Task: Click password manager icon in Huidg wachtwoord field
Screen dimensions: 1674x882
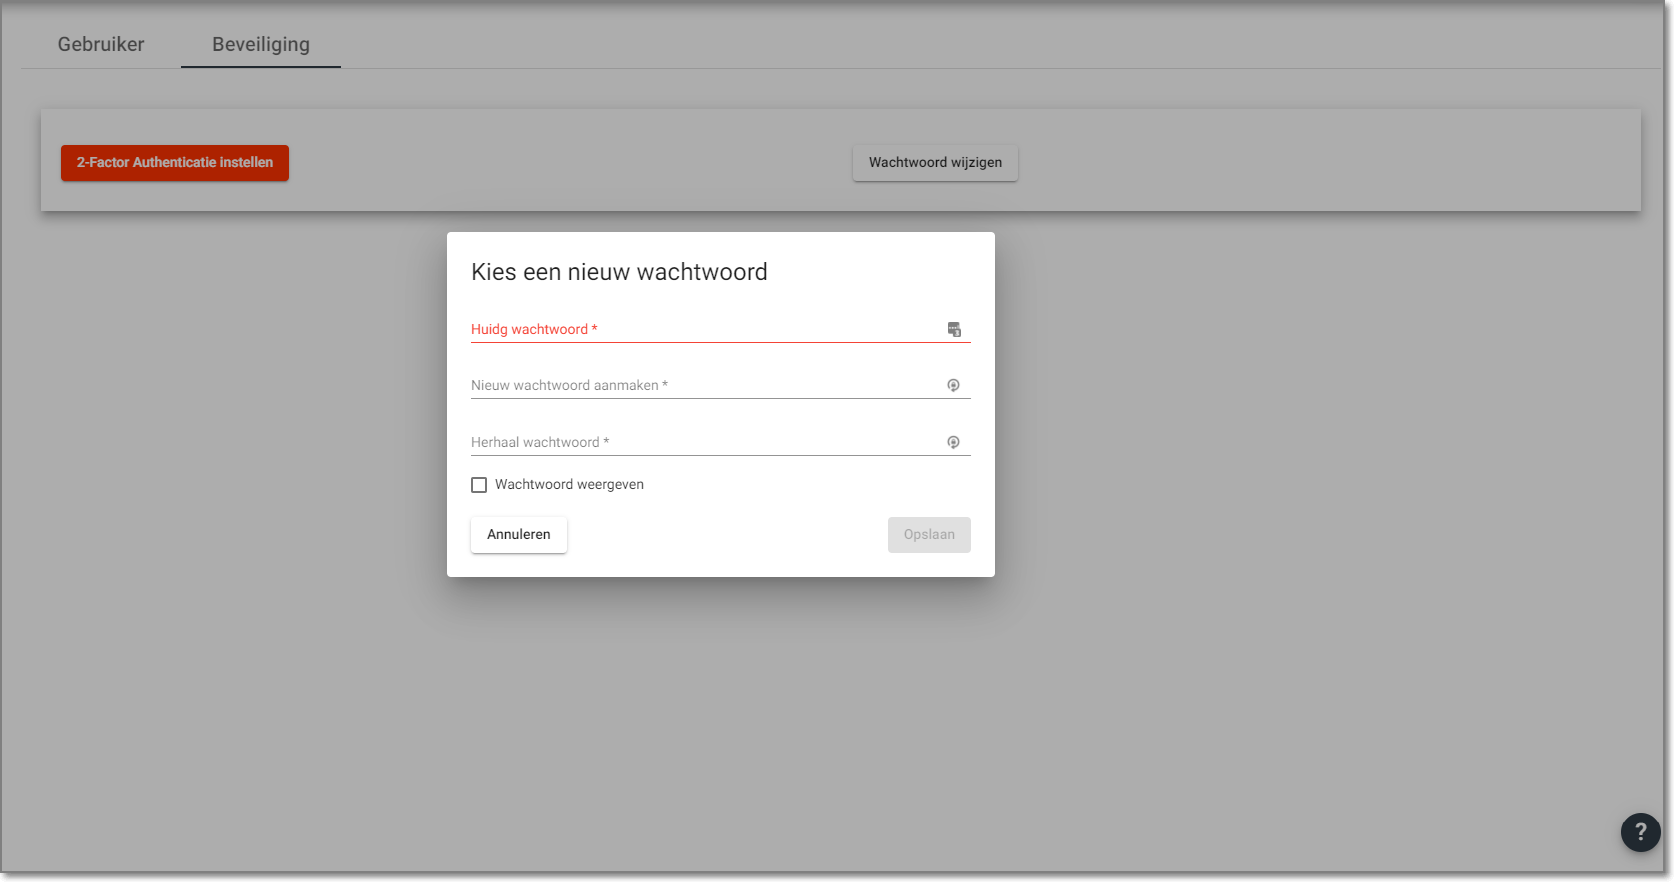Action: [954, 330]
